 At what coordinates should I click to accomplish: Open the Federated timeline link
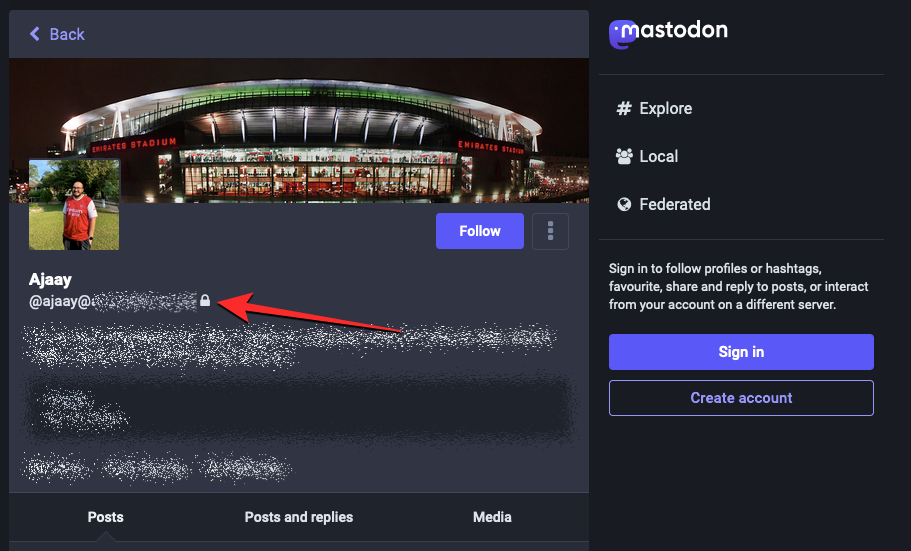[675, 205]
